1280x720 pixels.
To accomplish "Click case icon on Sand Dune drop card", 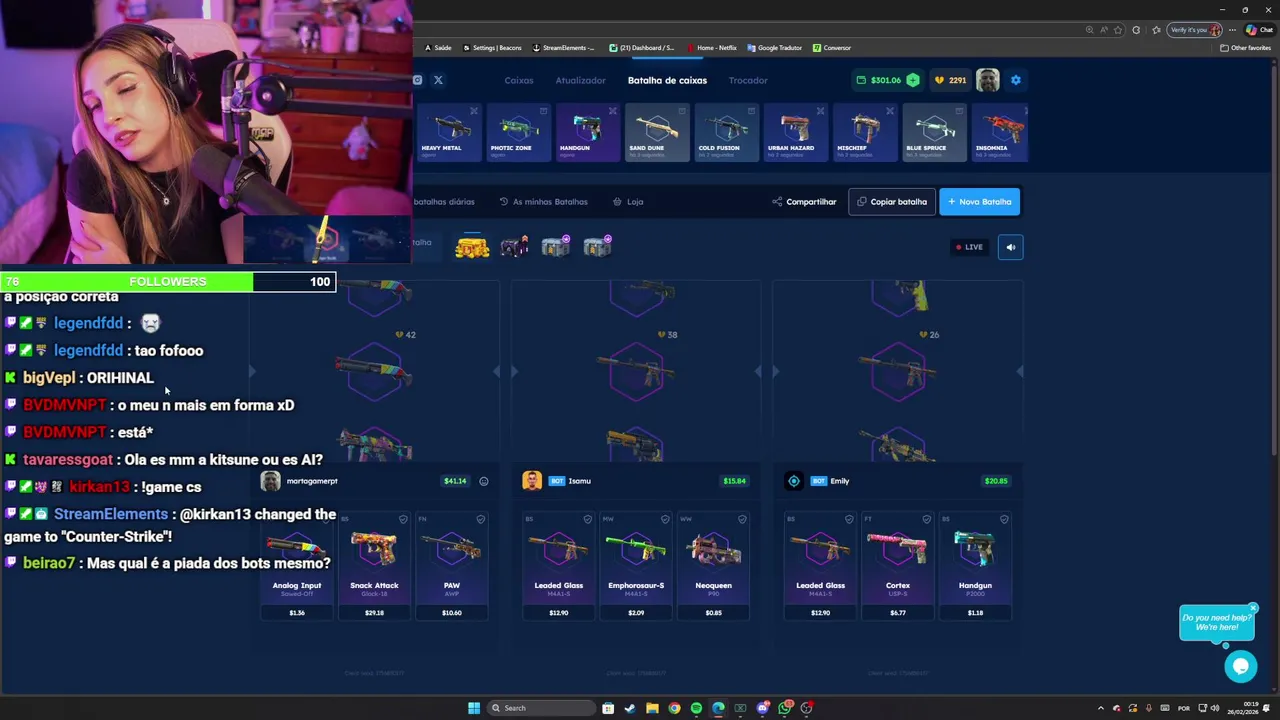I will [682, 111].
